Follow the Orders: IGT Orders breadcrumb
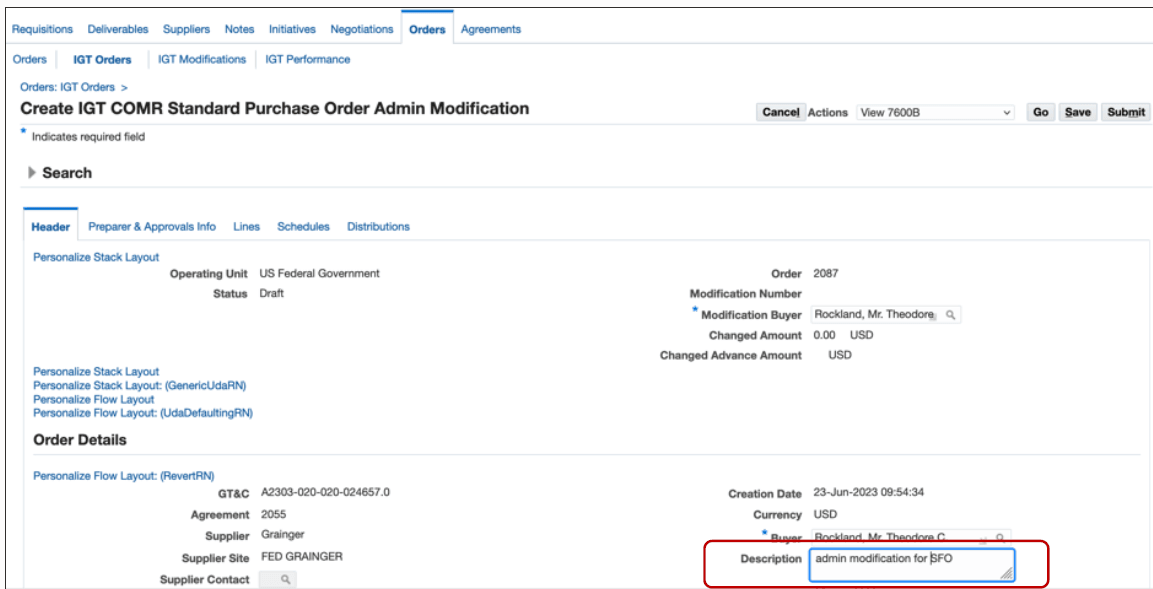 (x=68, y=87)
